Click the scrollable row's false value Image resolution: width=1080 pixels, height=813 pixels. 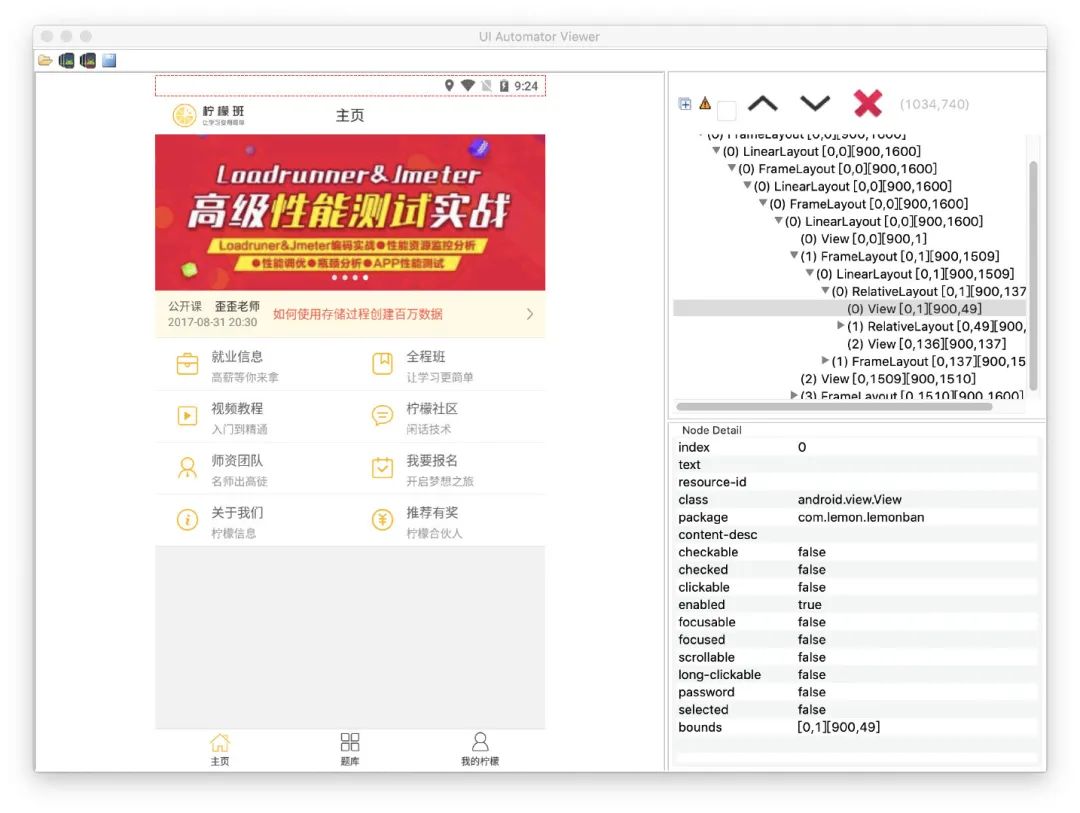[x=811, y=657]
